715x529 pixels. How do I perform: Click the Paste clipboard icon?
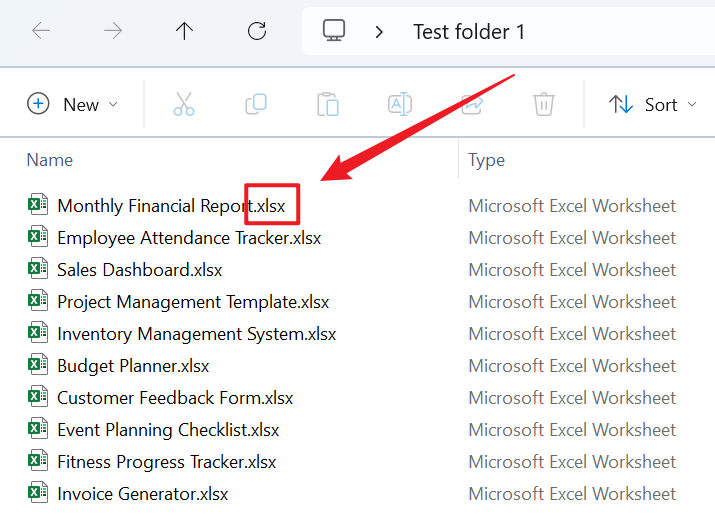click(x=327, y=104)
